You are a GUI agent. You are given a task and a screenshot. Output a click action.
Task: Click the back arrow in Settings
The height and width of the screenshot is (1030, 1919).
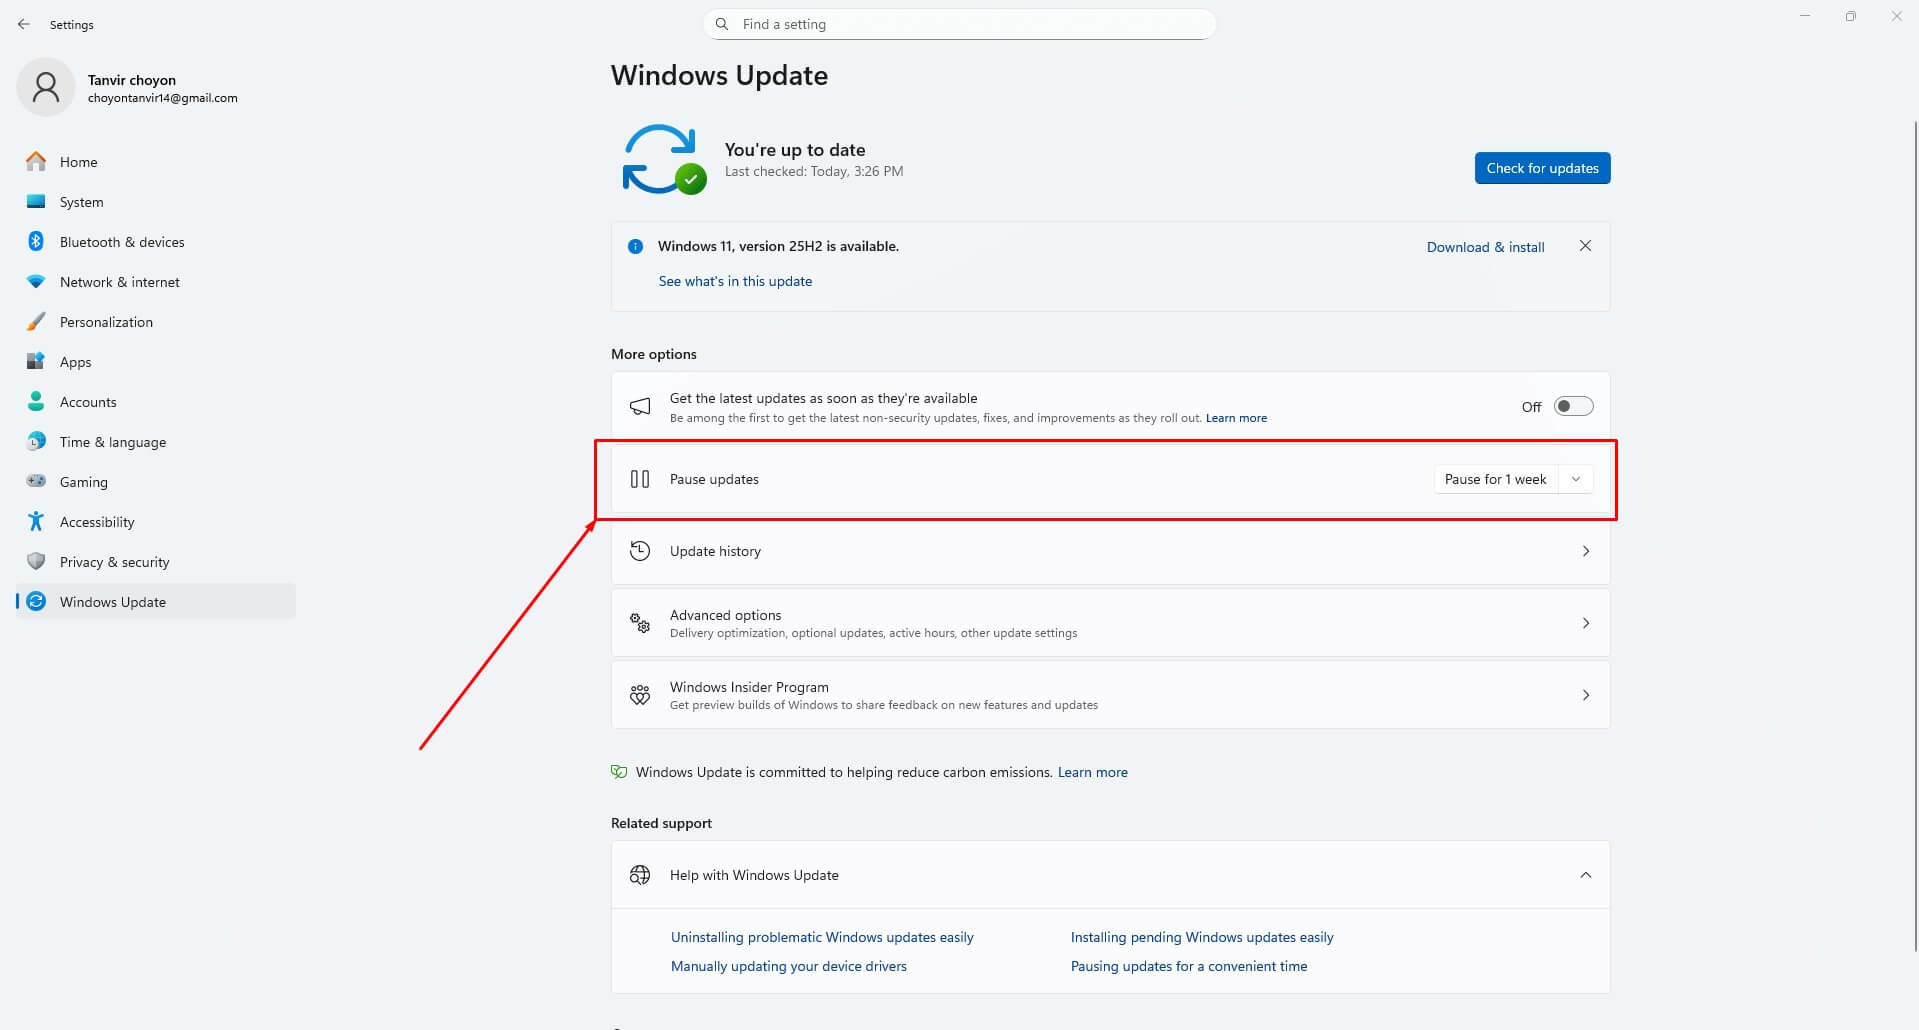[24, 24]
